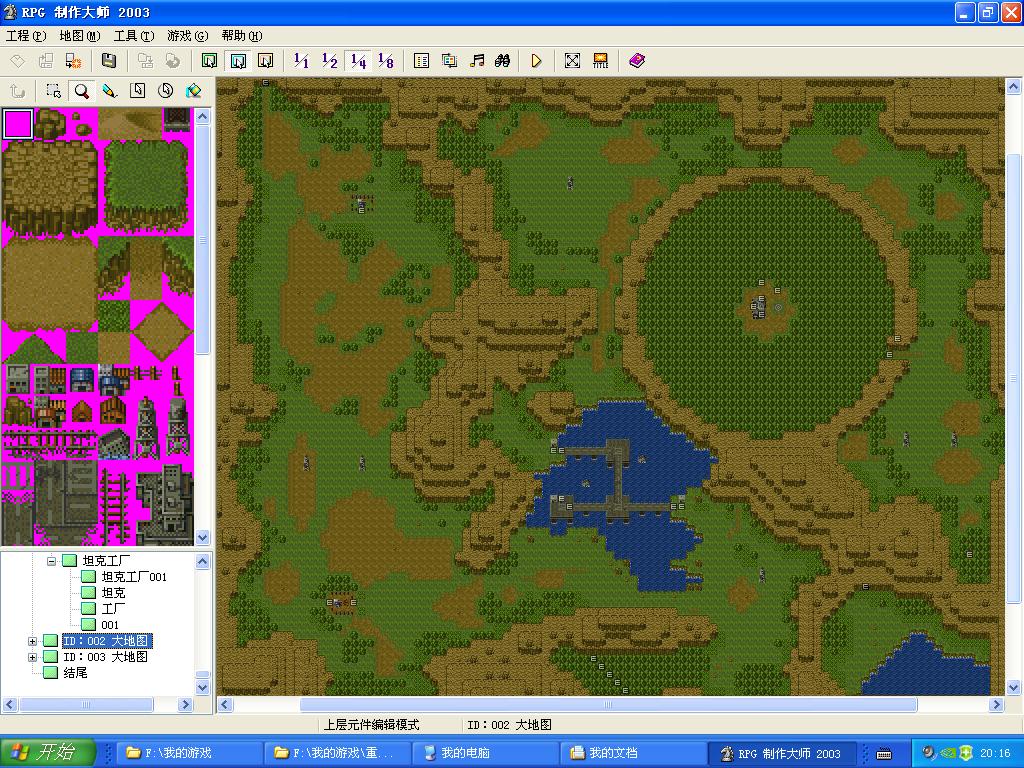The image size is (1024, 768).
Task: Start test play with the yellow arrow
Action: click(x=536, y=61)
